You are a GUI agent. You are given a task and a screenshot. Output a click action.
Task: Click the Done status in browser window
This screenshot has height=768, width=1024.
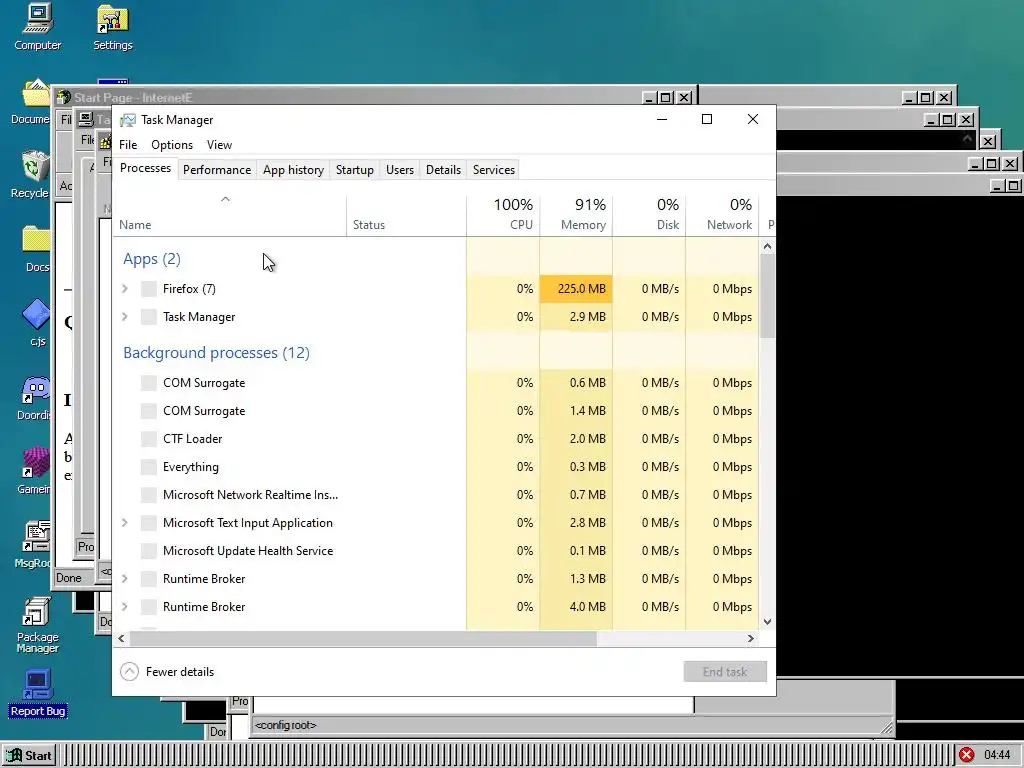click(x=69, y=577)
